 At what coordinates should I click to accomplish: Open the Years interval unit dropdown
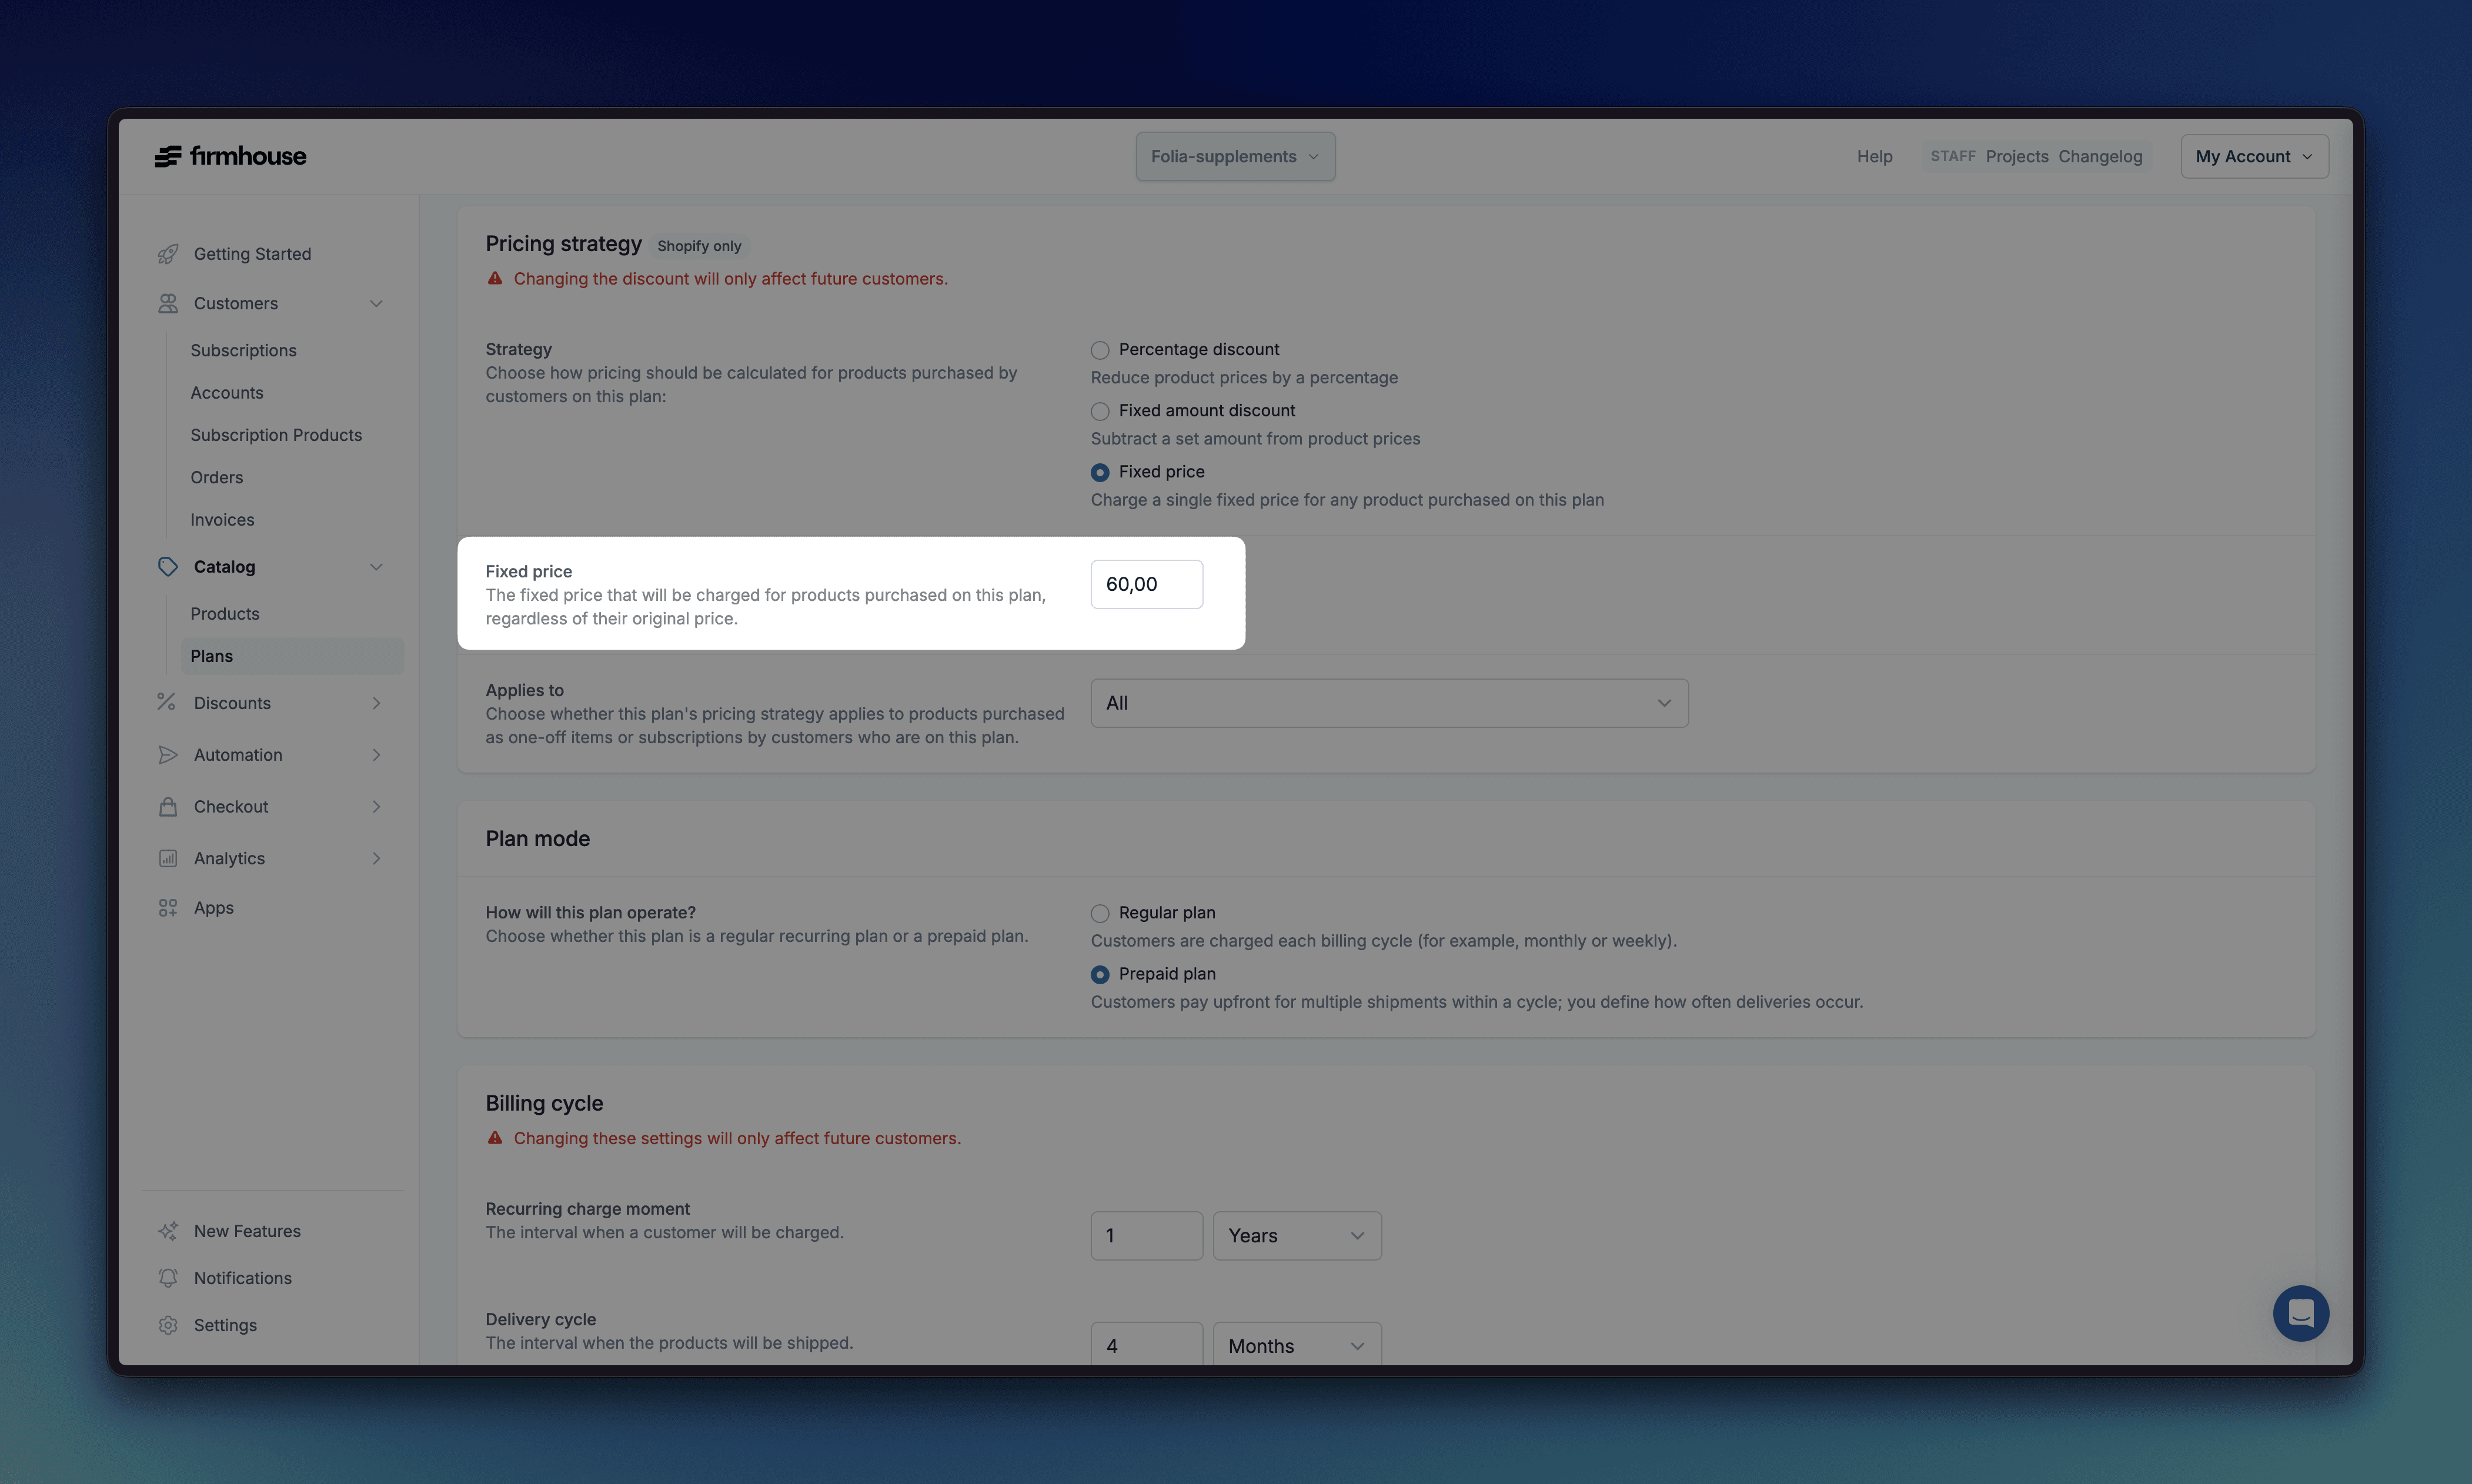coord(1296,1236)
